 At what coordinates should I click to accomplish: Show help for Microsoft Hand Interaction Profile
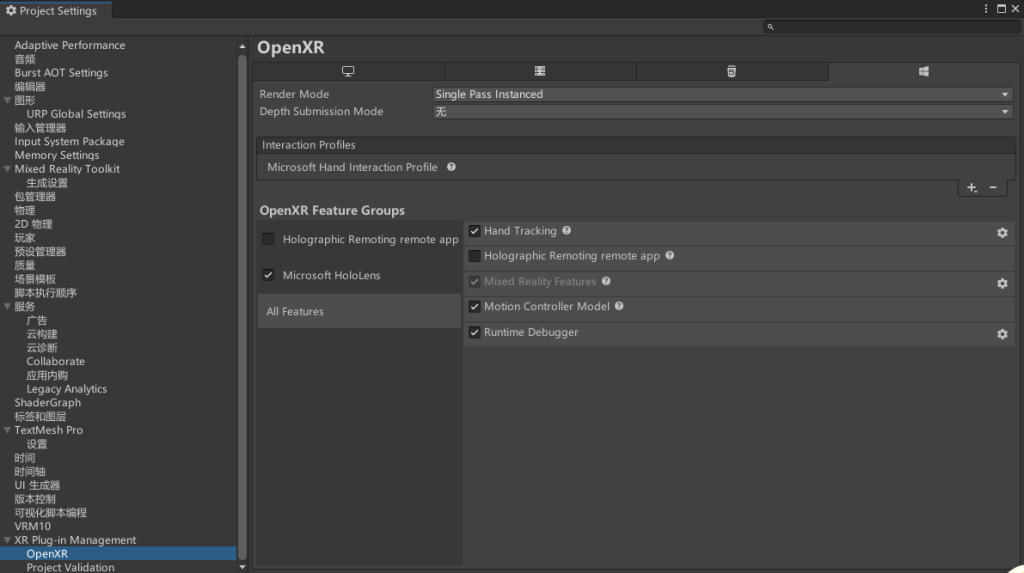pyautogui.click(x=451, y=167)
